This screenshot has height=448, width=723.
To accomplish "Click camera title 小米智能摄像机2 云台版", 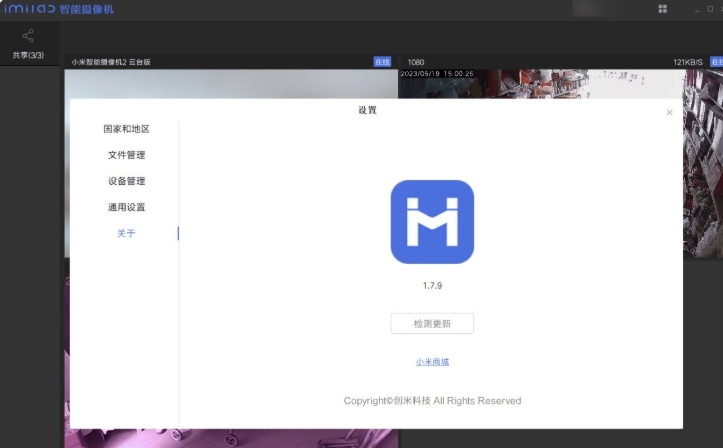I will [x=111, y=62].
